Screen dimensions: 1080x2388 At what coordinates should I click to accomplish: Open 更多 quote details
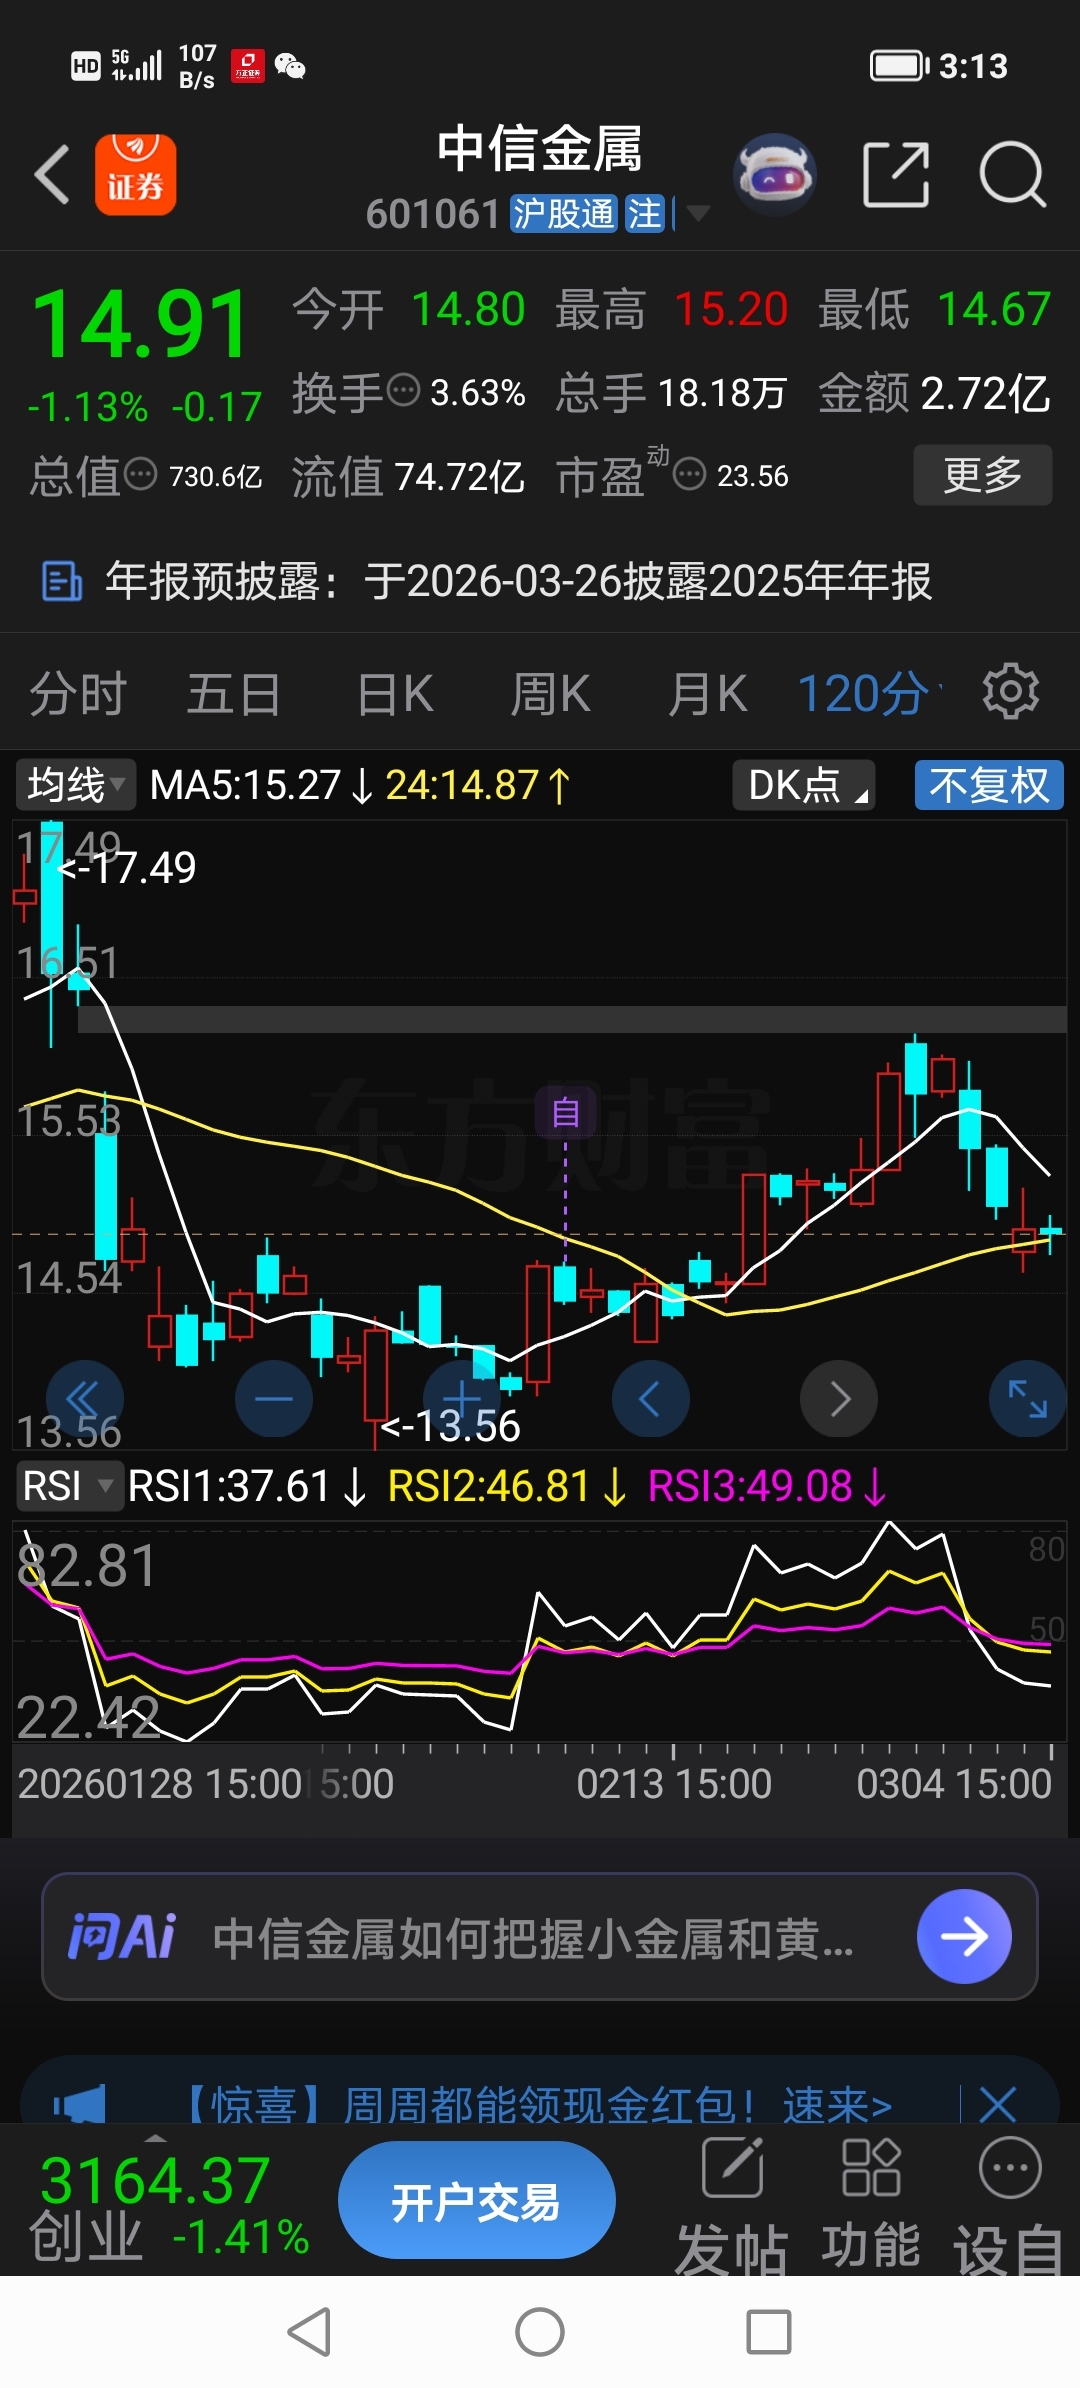[x=983, y=475]
